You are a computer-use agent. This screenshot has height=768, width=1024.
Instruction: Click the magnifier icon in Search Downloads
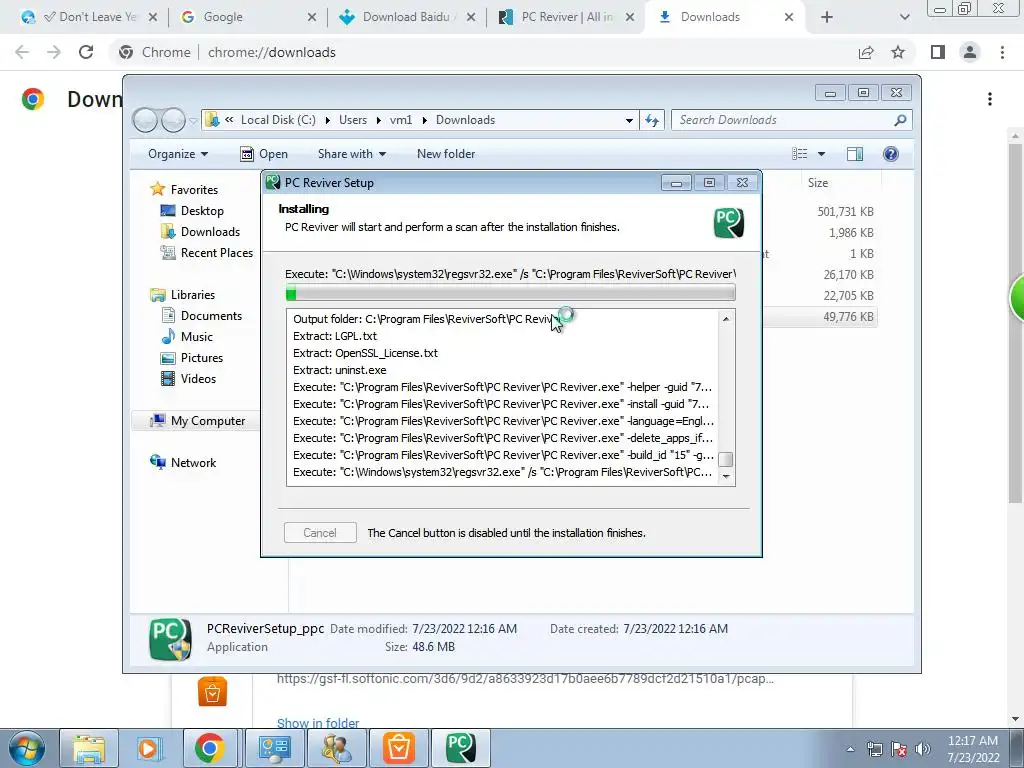tap(901, 120)
